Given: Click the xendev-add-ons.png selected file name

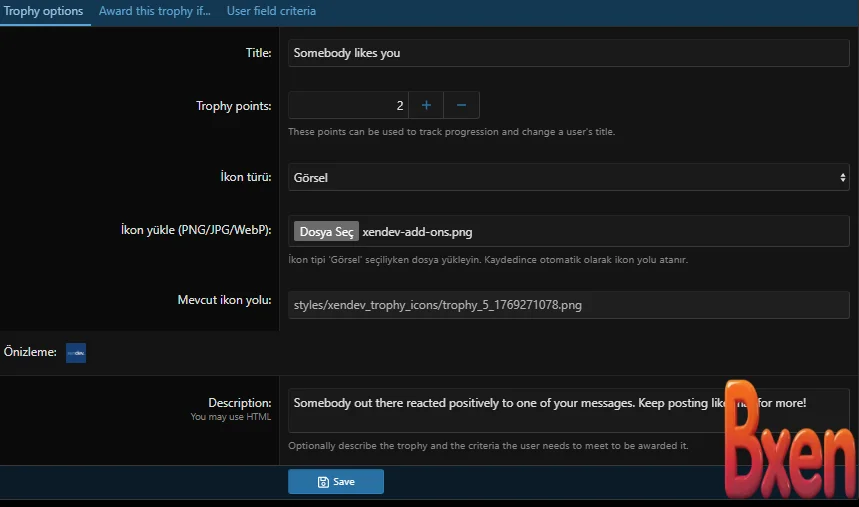Looking at the screenshot, I should 417,232.
